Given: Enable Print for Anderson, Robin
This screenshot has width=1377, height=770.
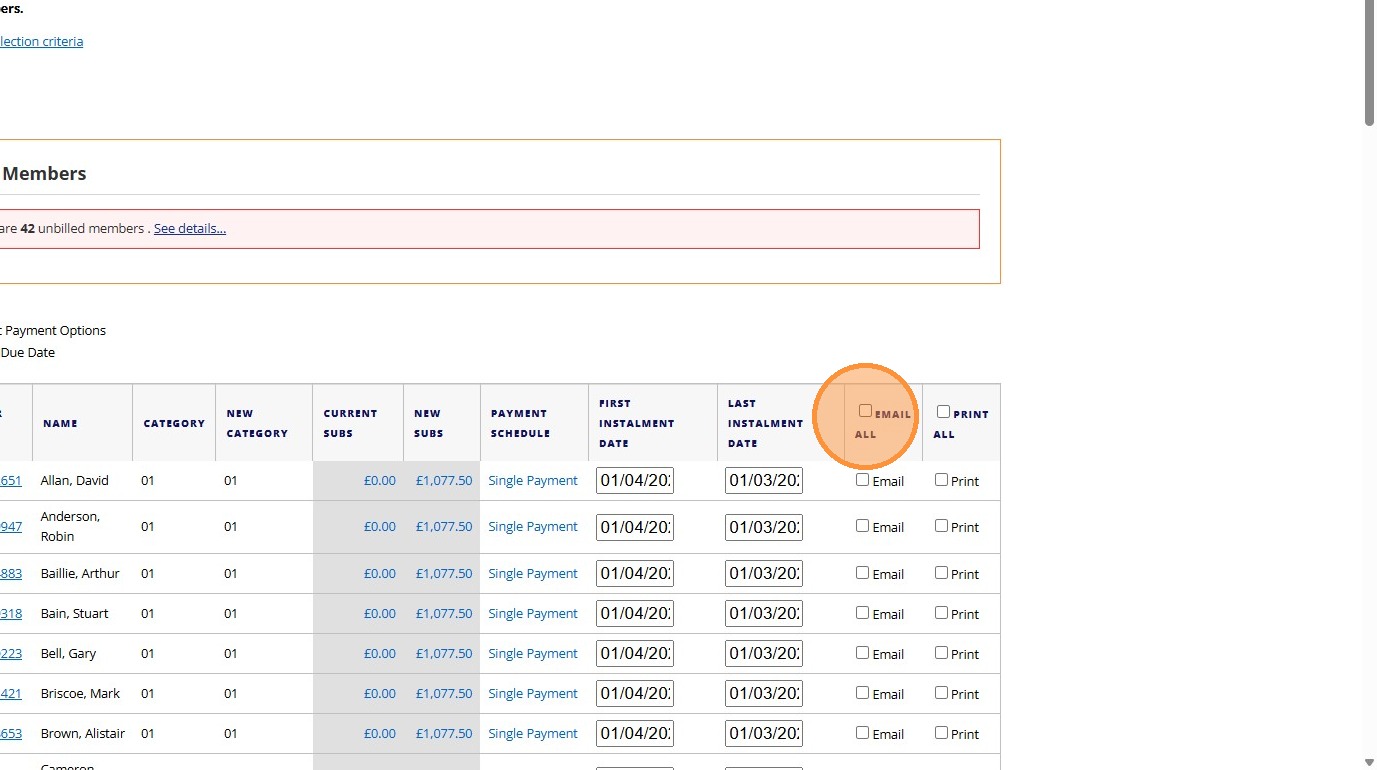Looking at the screenshot, I should 941,526.
